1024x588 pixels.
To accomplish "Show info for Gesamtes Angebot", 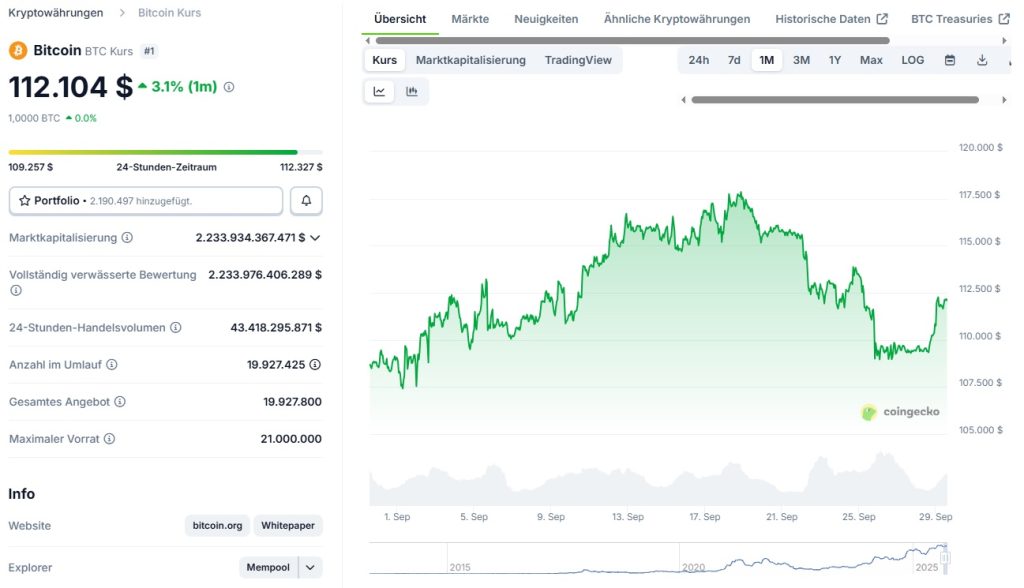I will pyautogui.click(x=120, y=402).
